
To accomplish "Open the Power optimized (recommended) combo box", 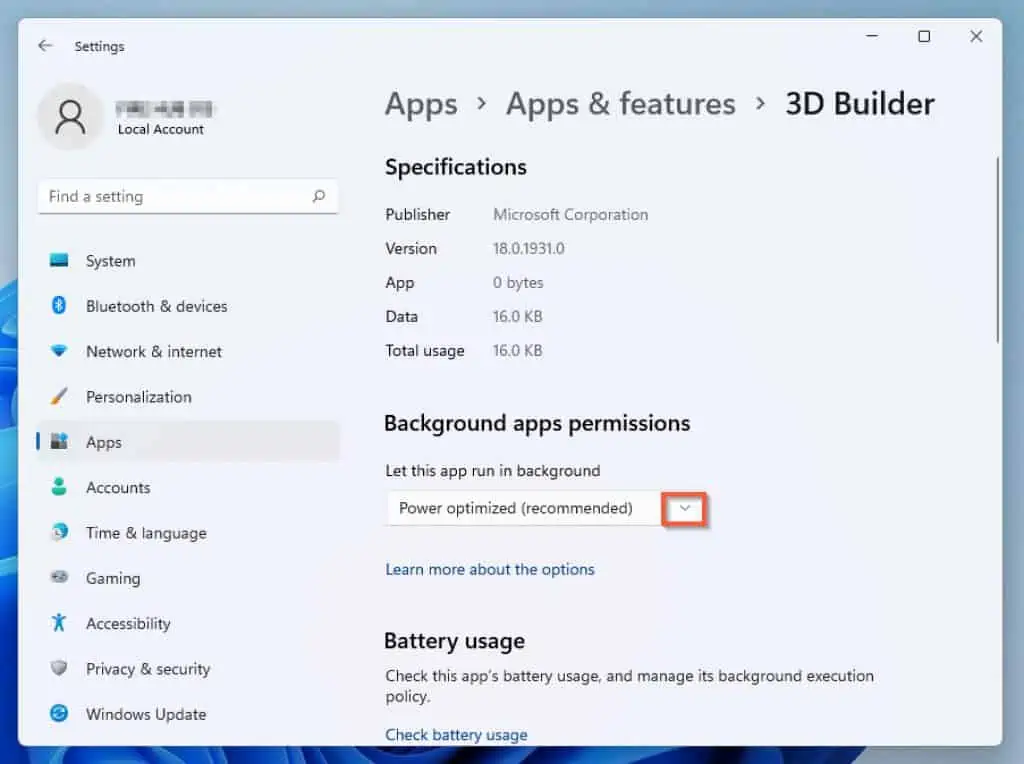I will point(522,508).
